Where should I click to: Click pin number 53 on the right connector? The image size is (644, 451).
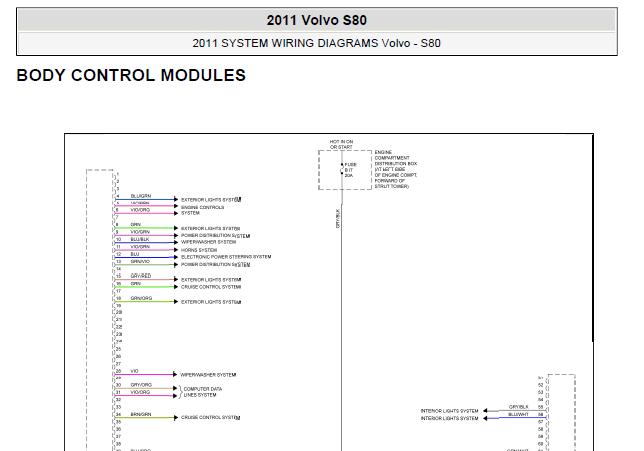(540, 392)
